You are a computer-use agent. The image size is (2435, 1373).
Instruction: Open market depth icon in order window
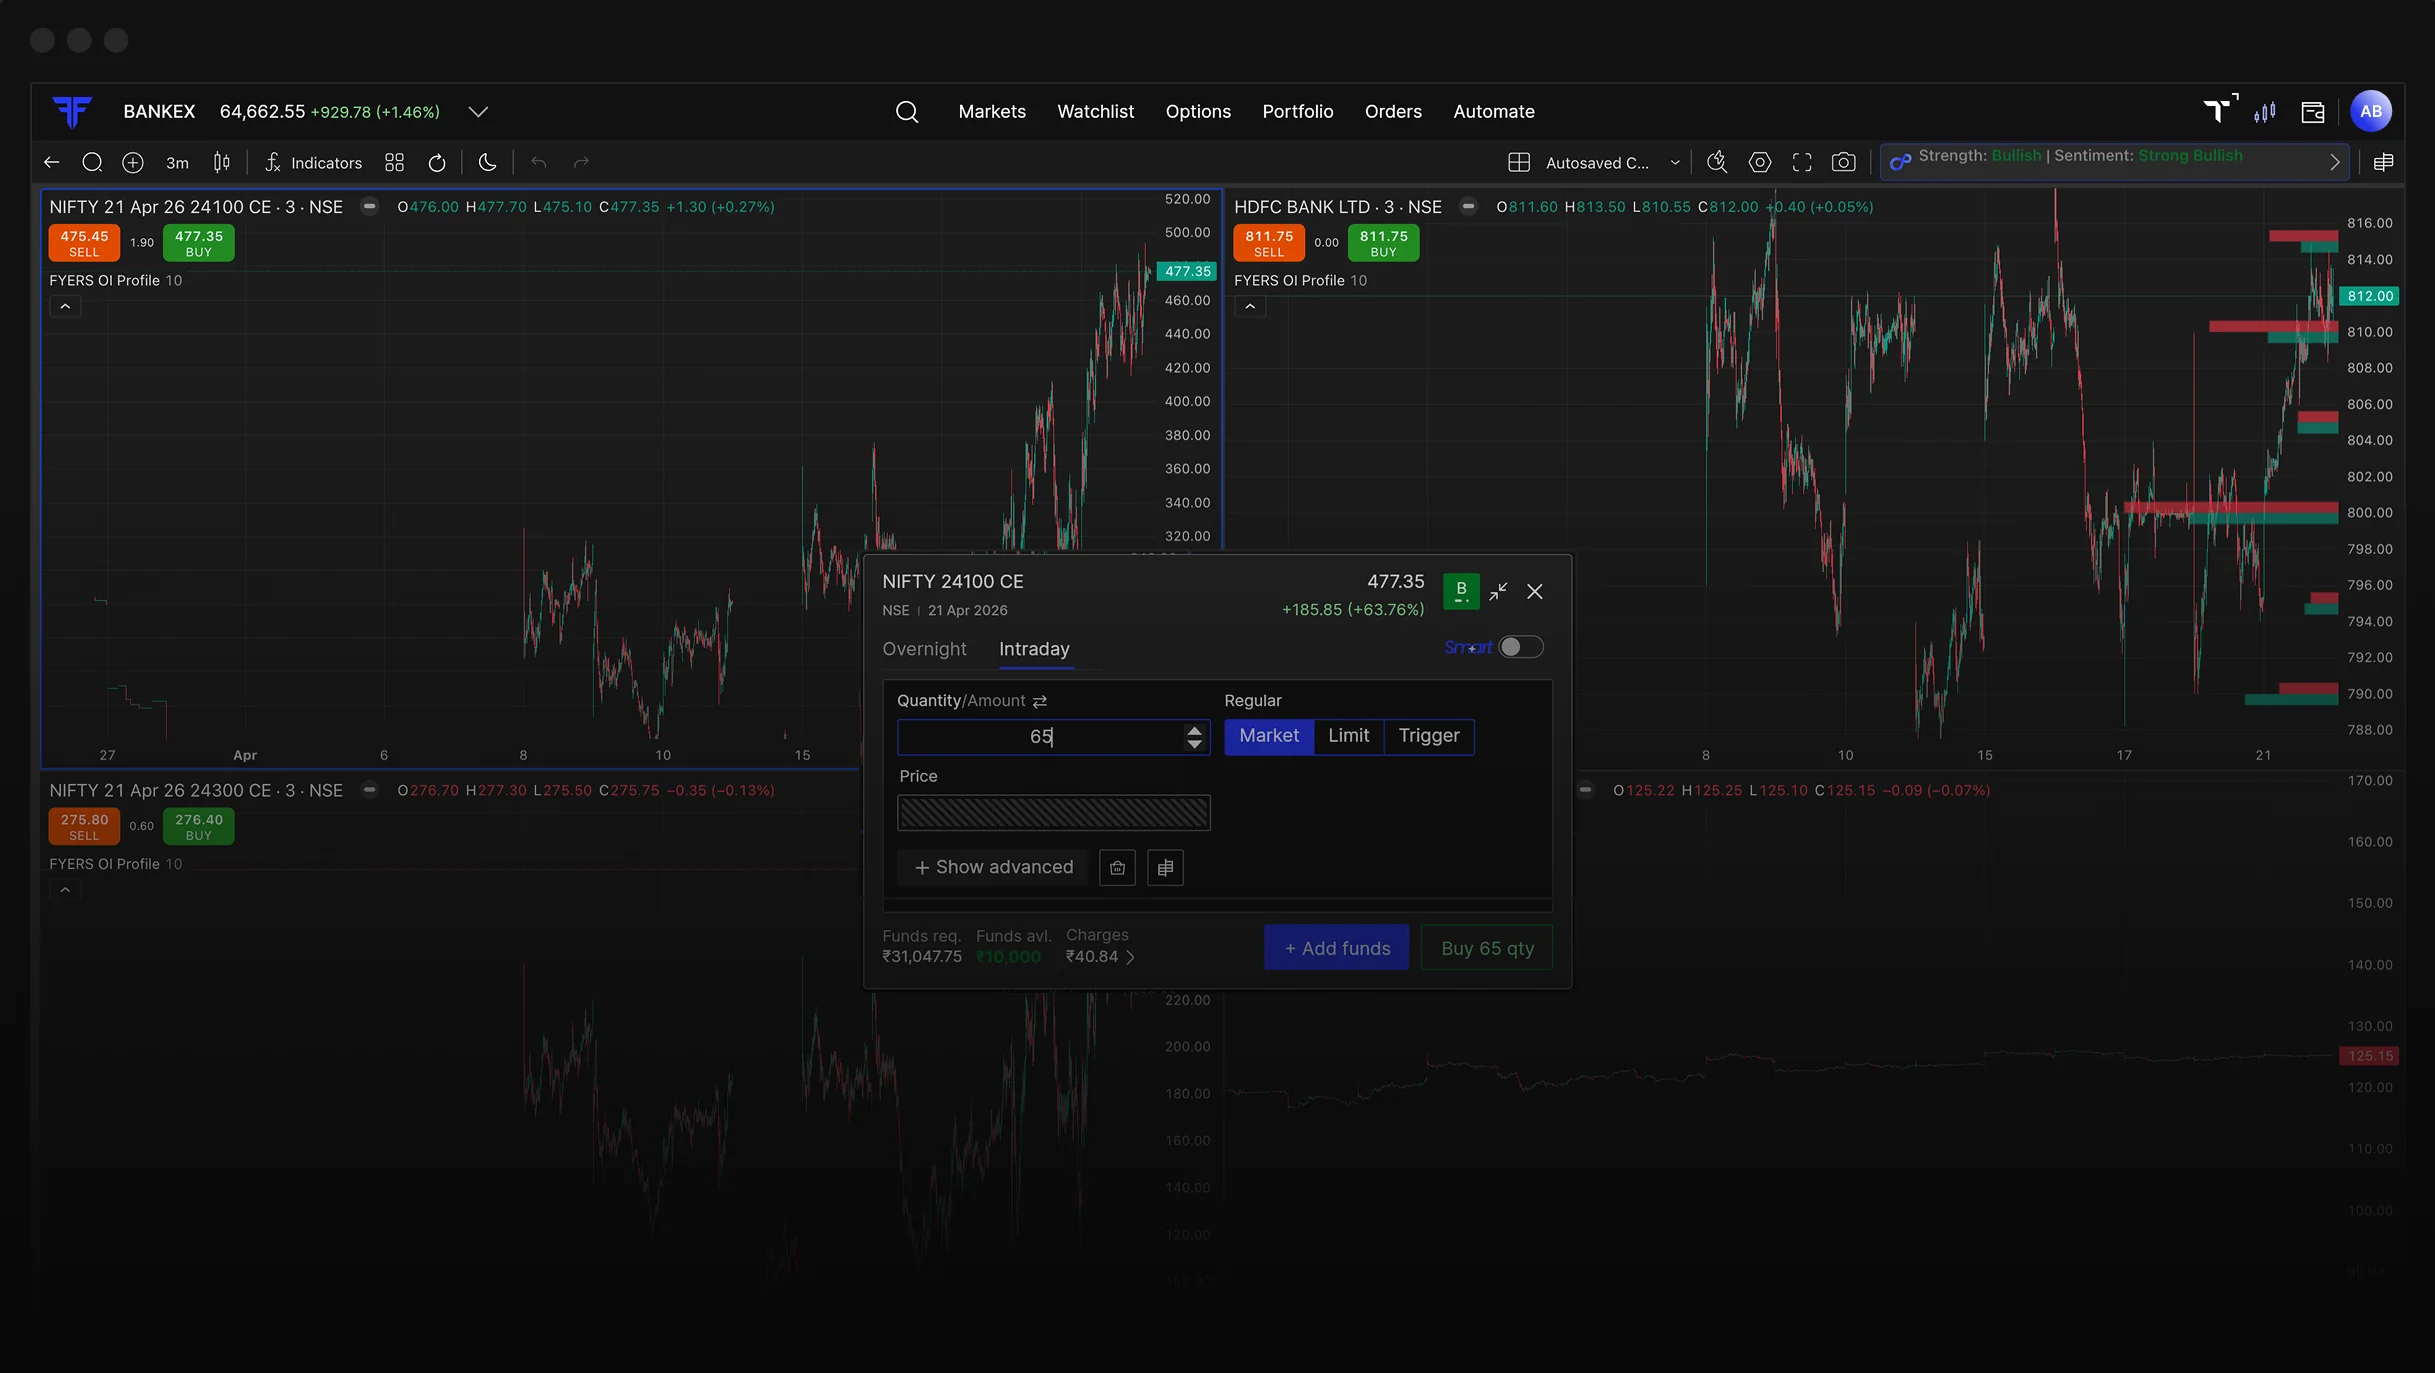(x=1165, y=868)
